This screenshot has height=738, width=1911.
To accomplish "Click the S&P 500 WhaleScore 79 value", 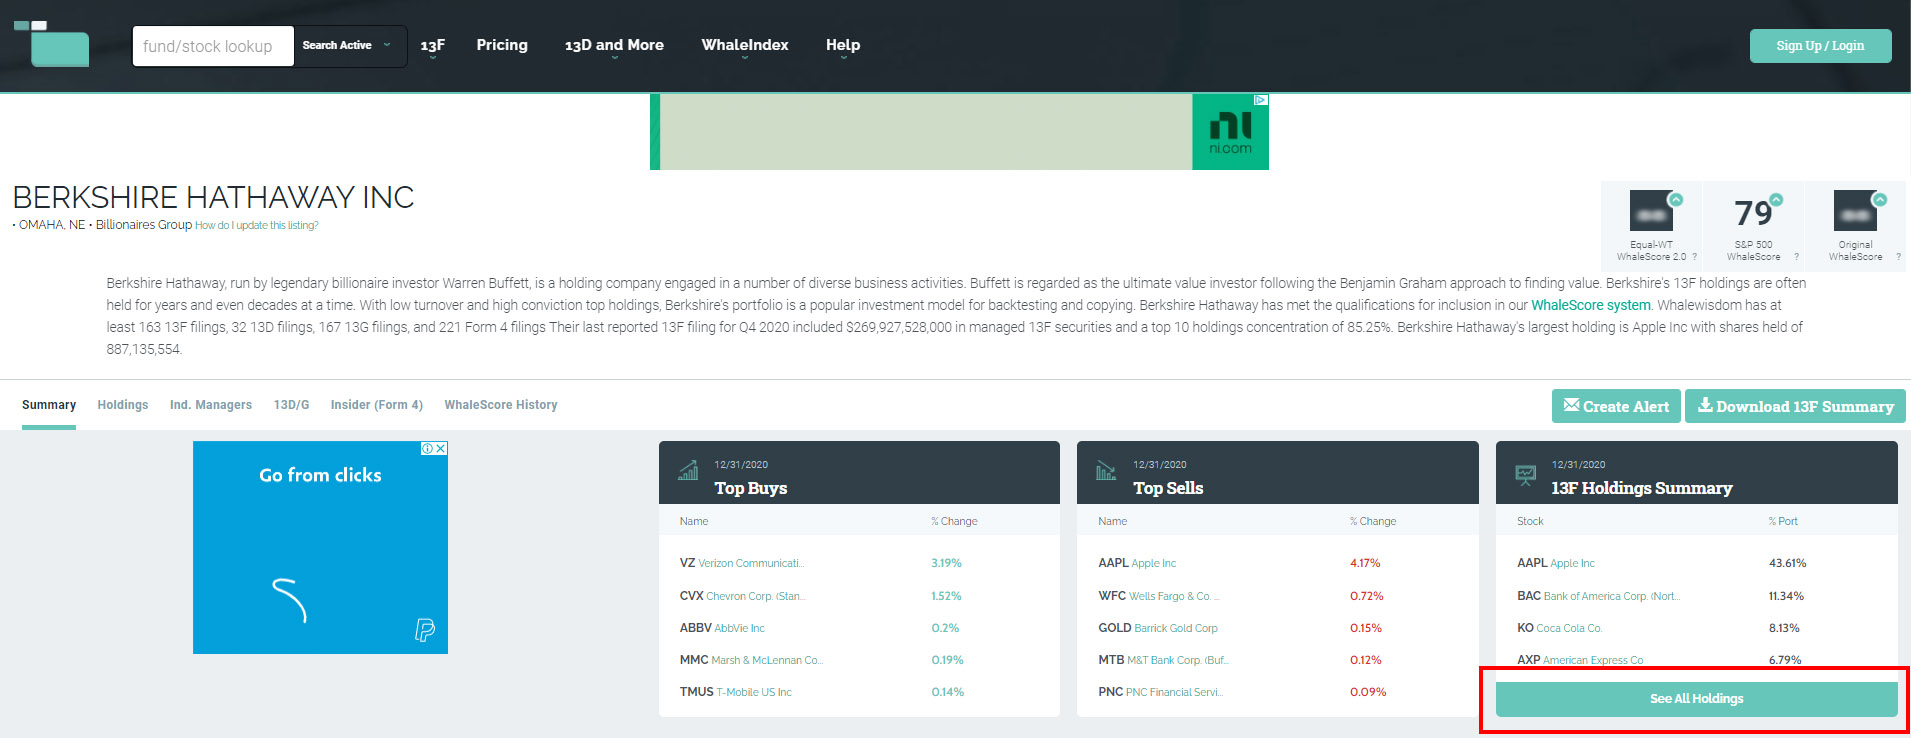I will click(x=1753, y=212).
